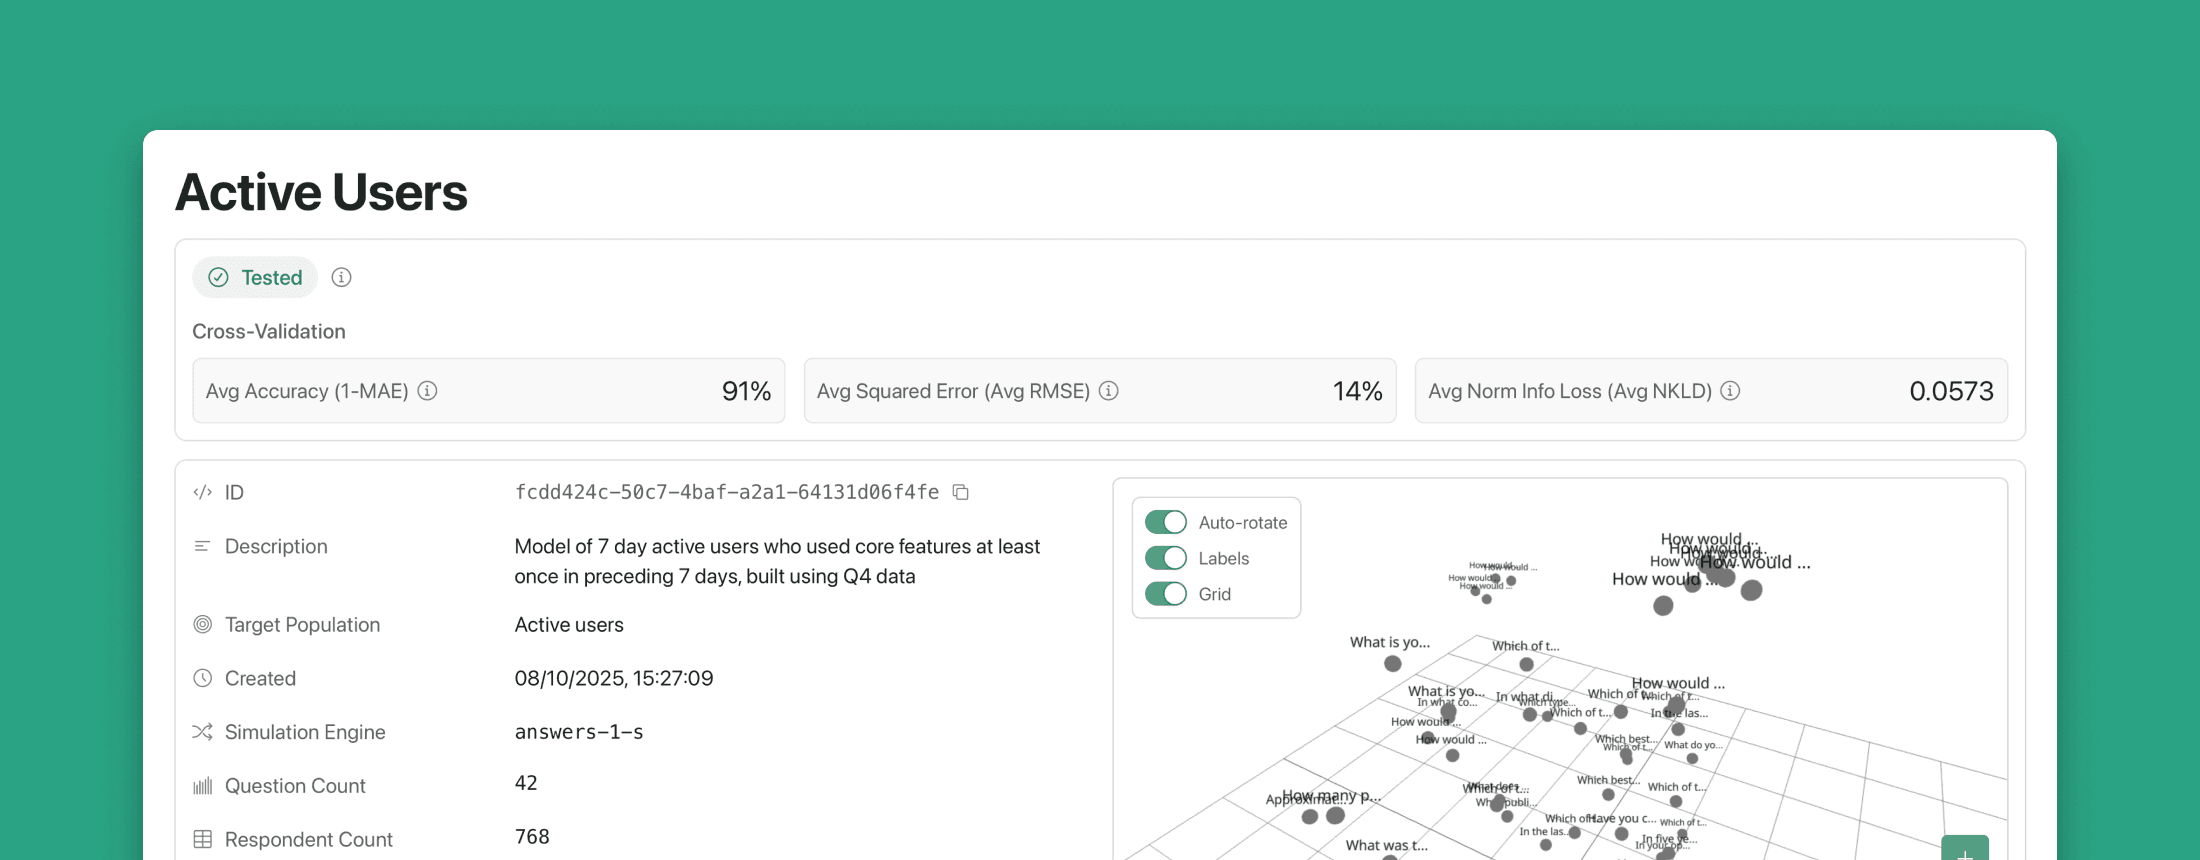Image resolution: width=2200 pixels, height=860 pixels.
Task: Click the code brackets icon beside ID
Action: tap(202, 492)
